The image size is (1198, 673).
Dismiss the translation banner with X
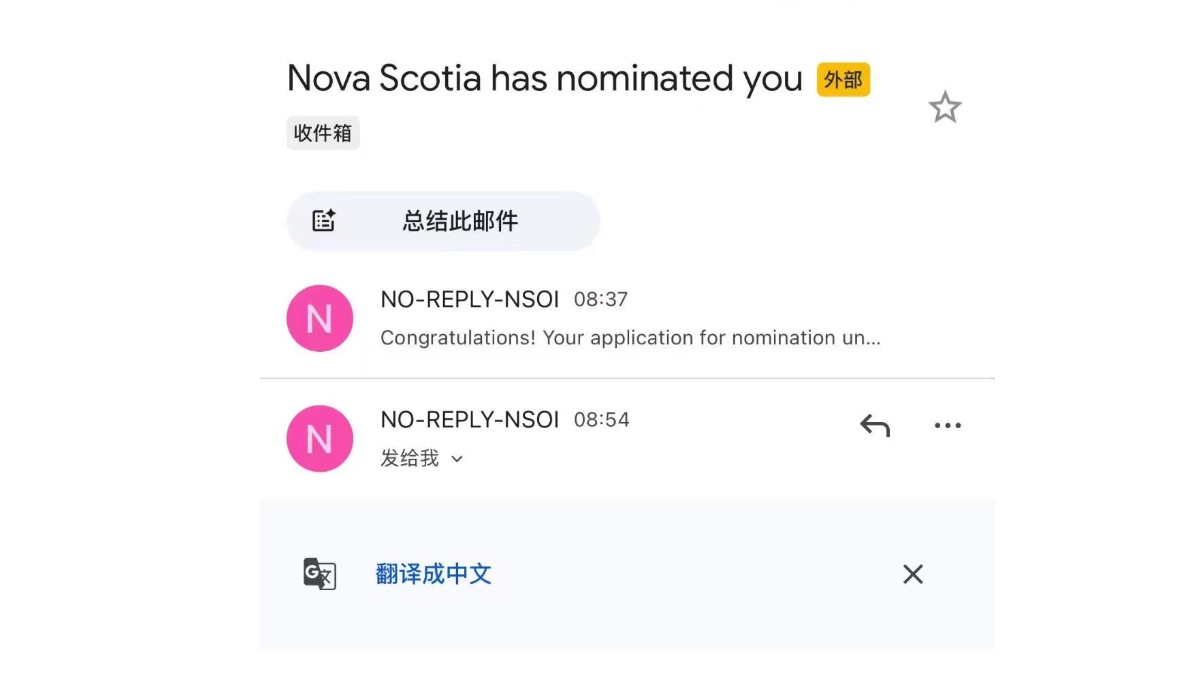point(912,574)
